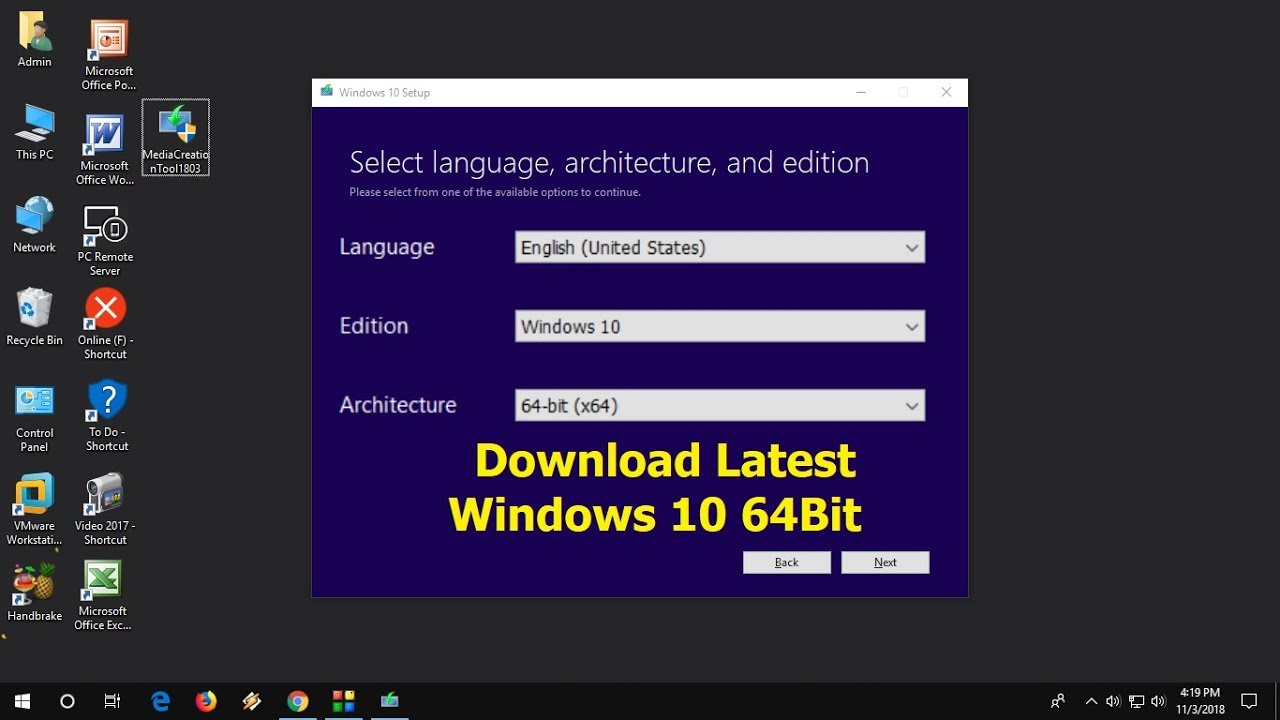
Task: Minimize the Windows 10 Setup window
Action: click(x=861, y=92)
